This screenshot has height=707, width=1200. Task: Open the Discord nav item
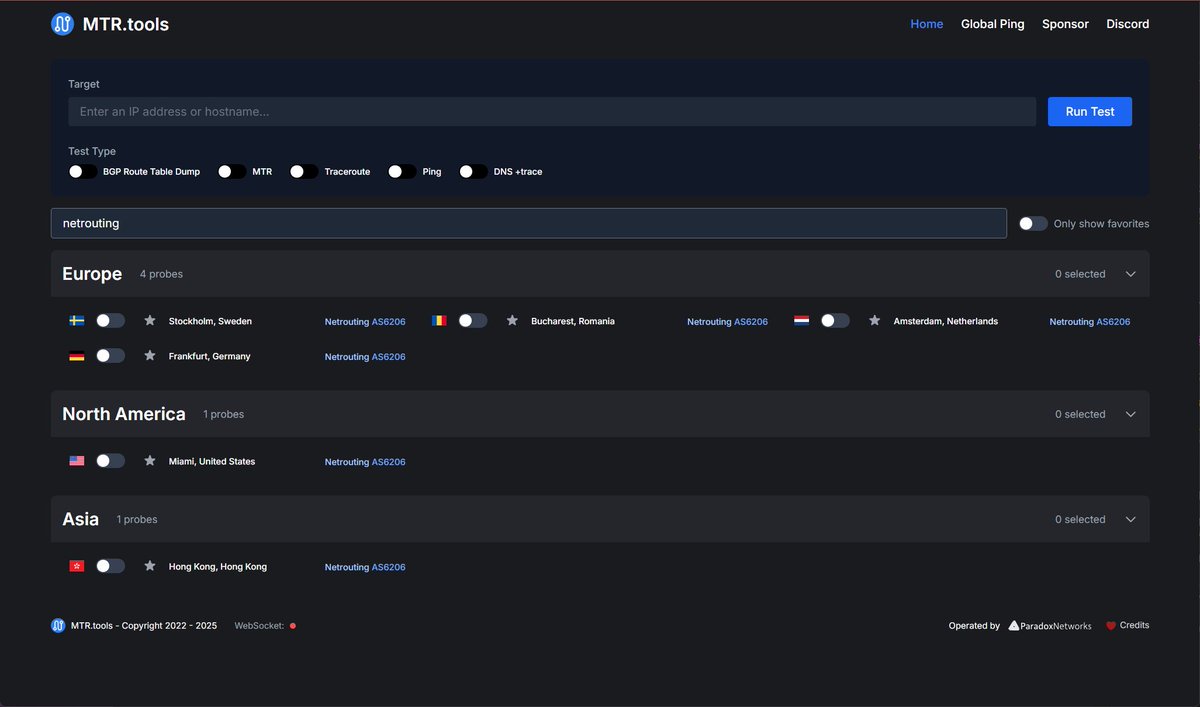(1128, 24)
